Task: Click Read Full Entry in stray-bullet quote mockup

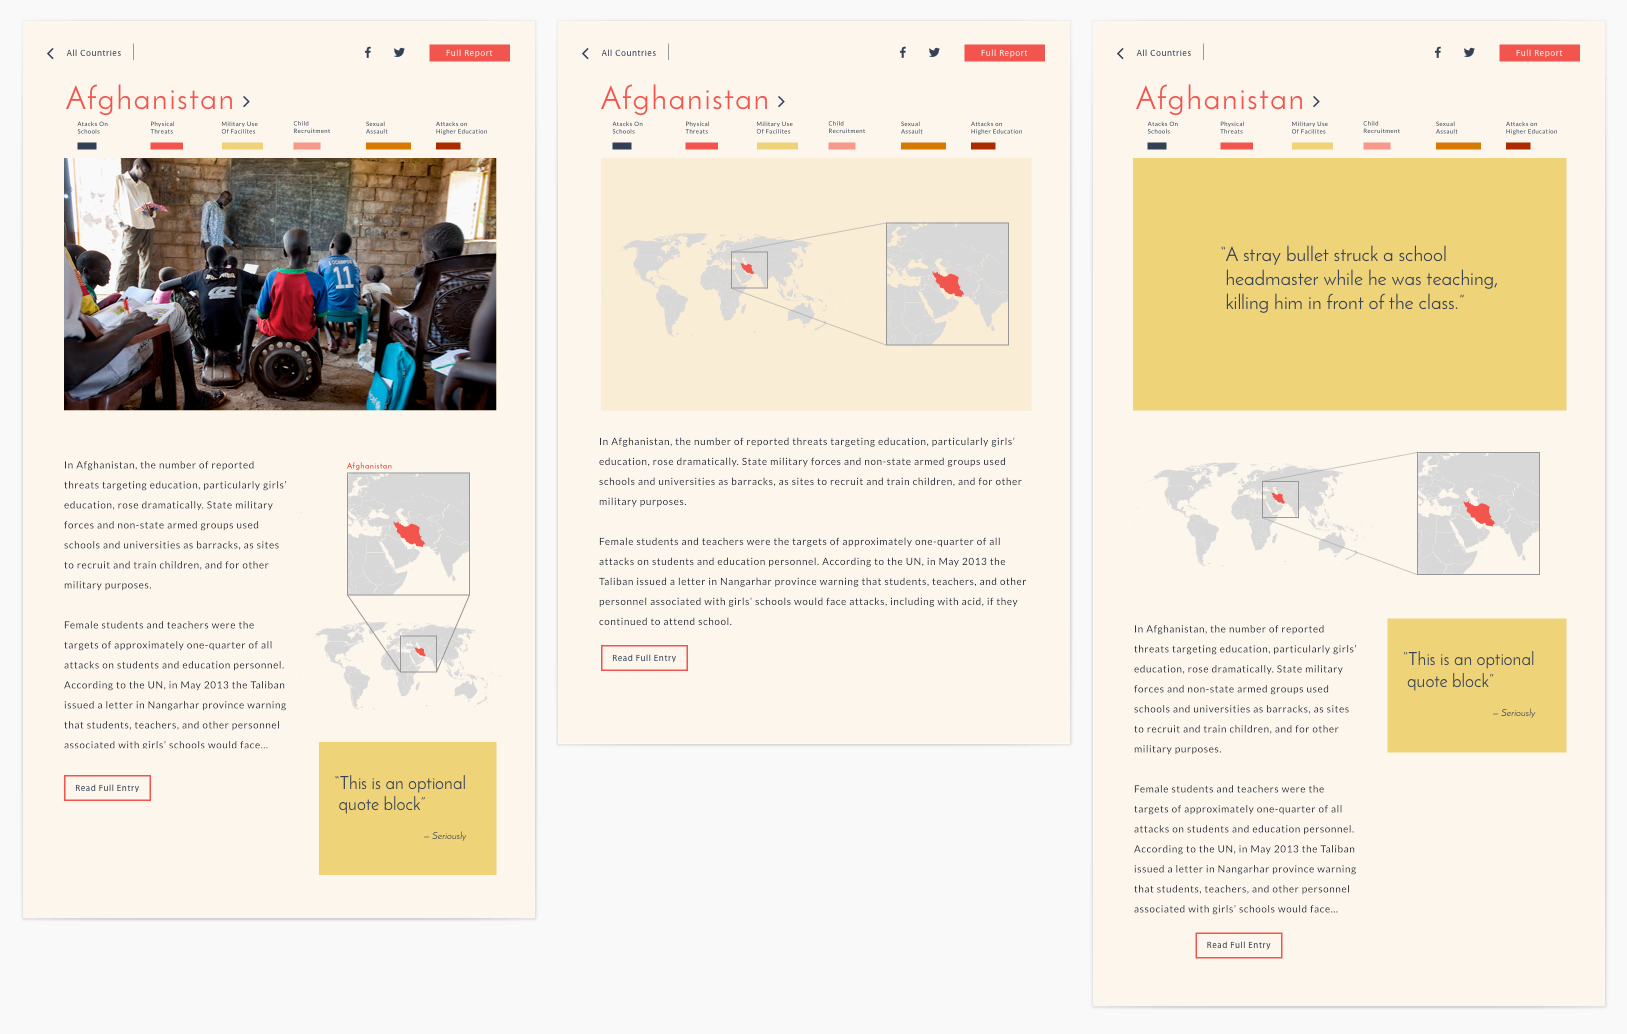Action: tap(1238, 945)
